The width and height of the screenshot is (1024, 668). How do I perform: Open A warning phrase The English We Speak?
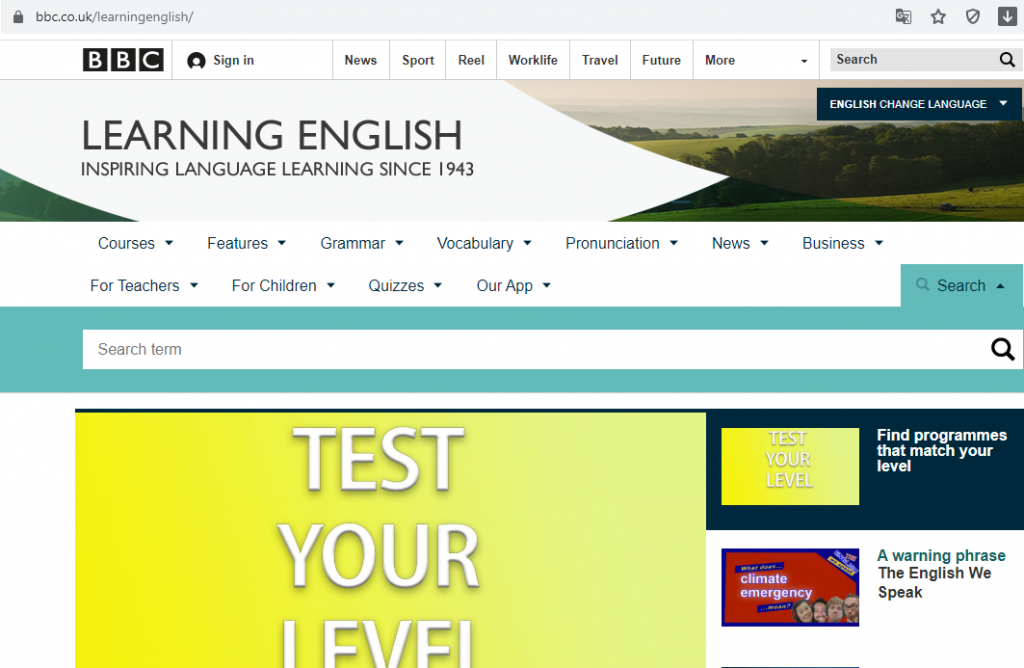(941, 574)
